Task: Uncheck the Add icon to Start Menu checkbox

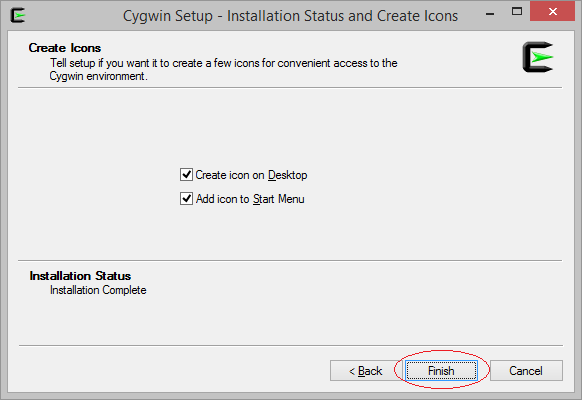Action: coord(186,199)
